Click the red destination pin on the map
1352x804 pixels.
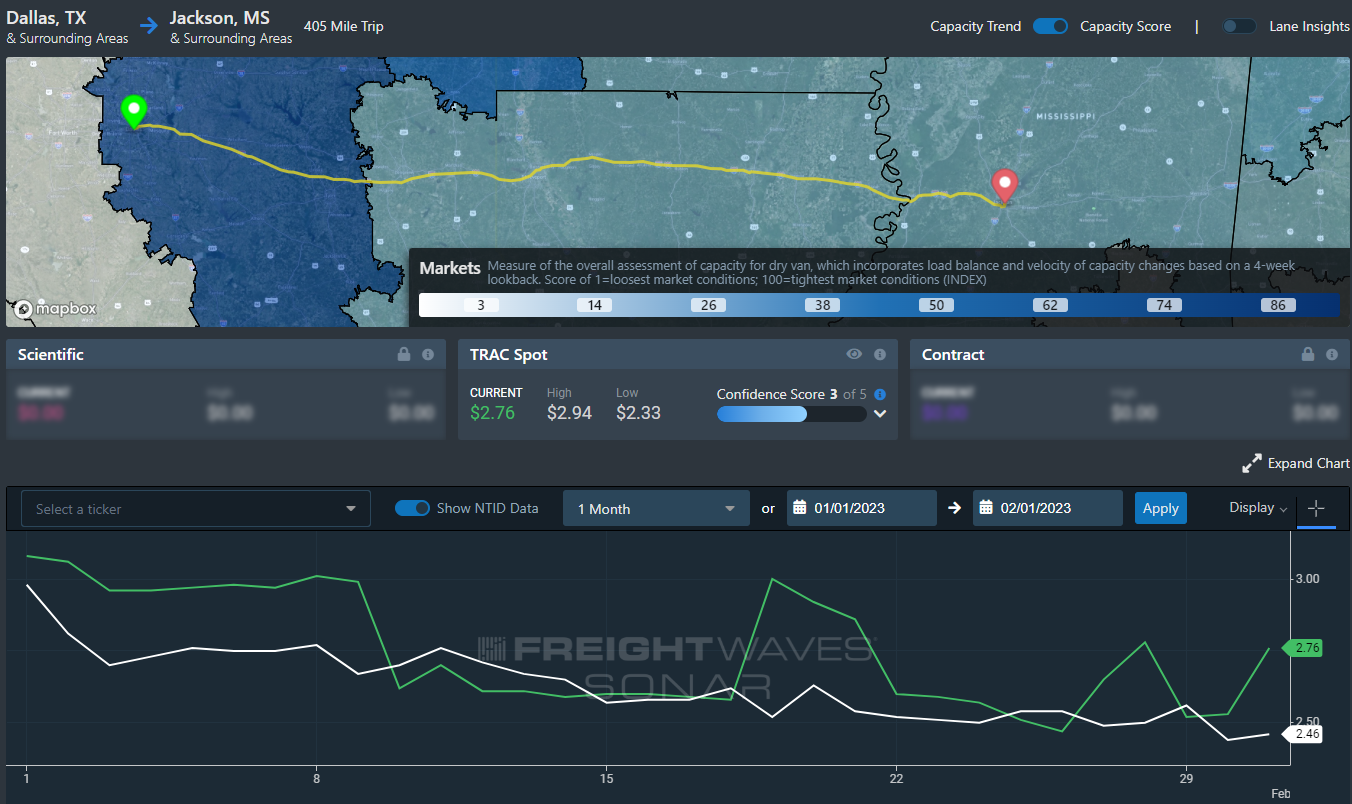click(x=1004, y=185)
